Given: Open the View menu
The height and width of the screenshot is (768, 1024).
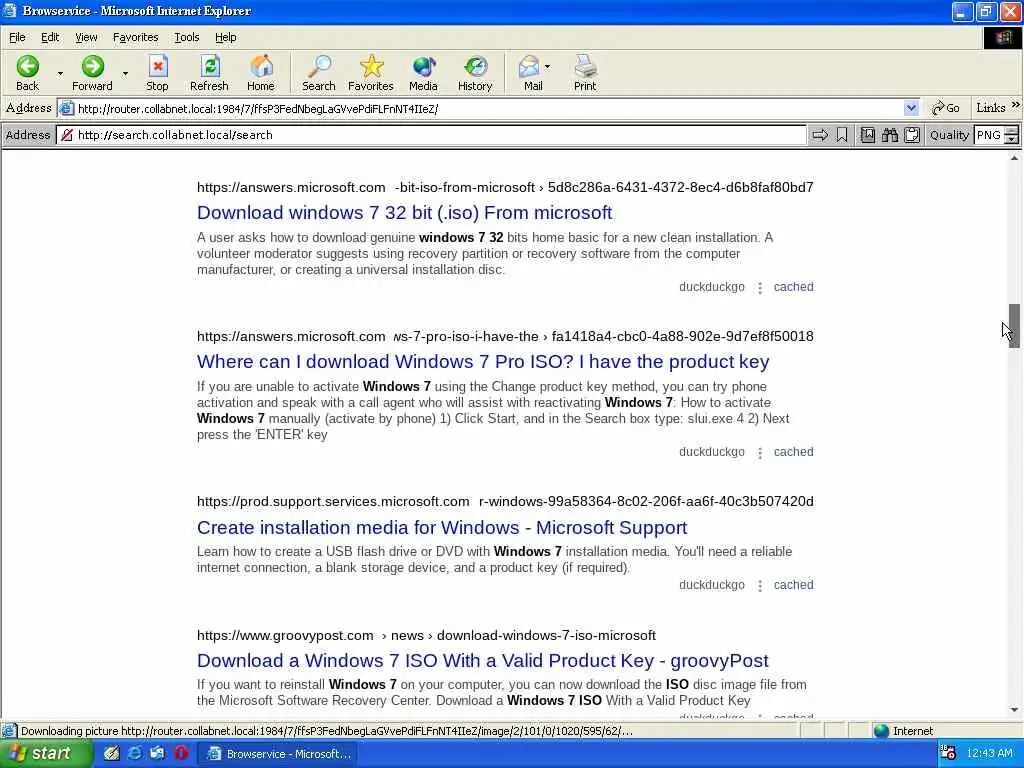Looking at the screenshot, I should click(86, 37).
